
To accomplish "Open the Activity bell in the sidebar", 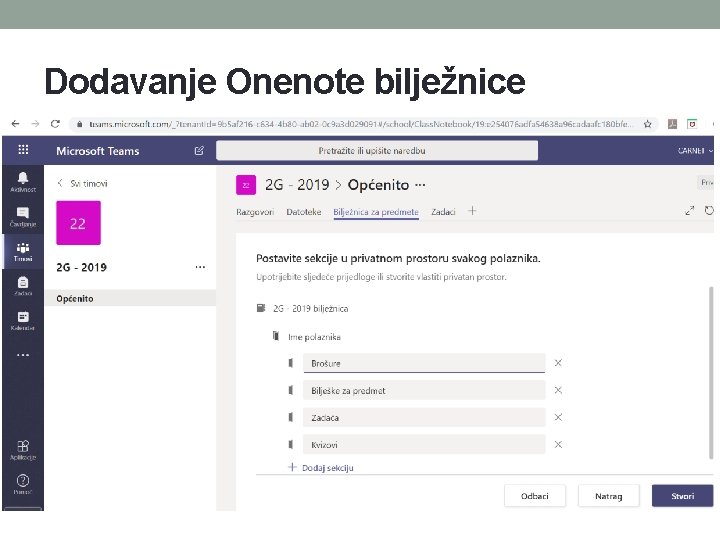I will 23,182.
